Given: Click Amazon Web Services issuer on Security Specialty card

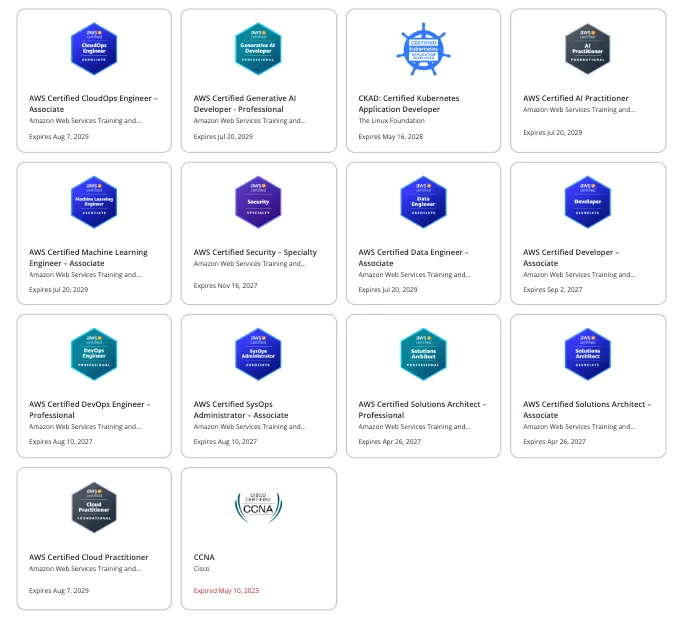Looking at the screenshot, I should [x=250, y=264].
